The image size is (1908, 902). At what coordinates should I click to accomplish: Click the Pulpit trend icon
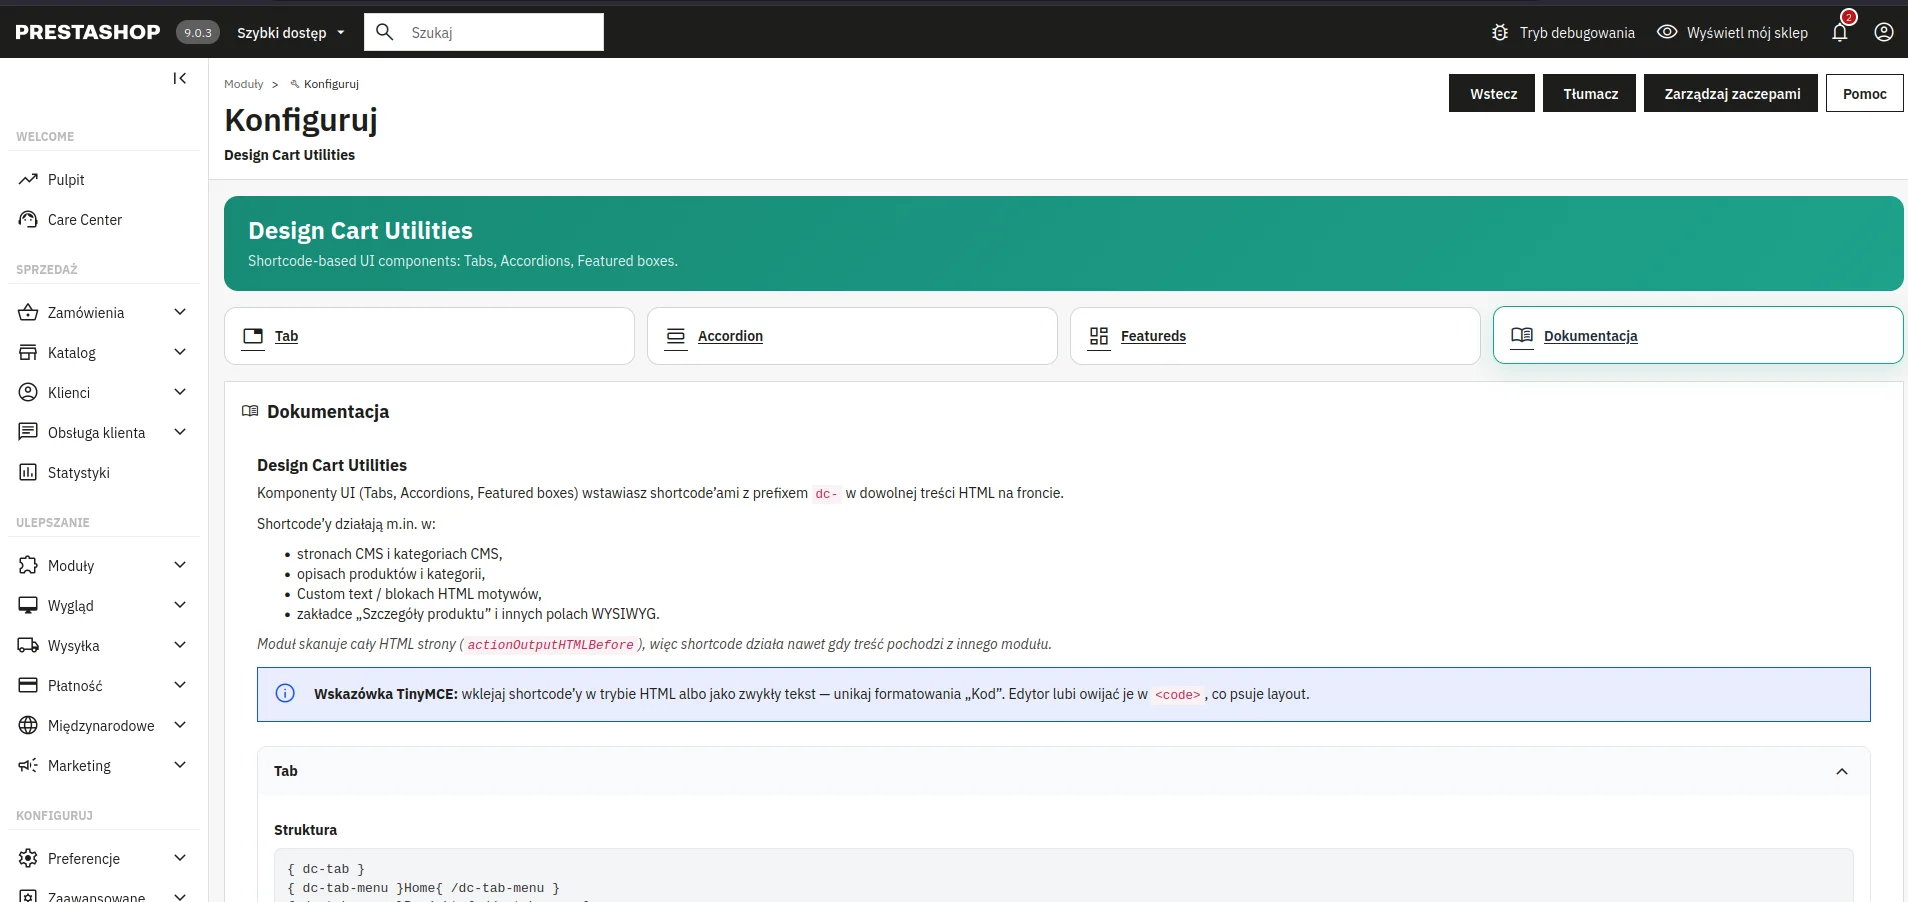coord(28,179)
